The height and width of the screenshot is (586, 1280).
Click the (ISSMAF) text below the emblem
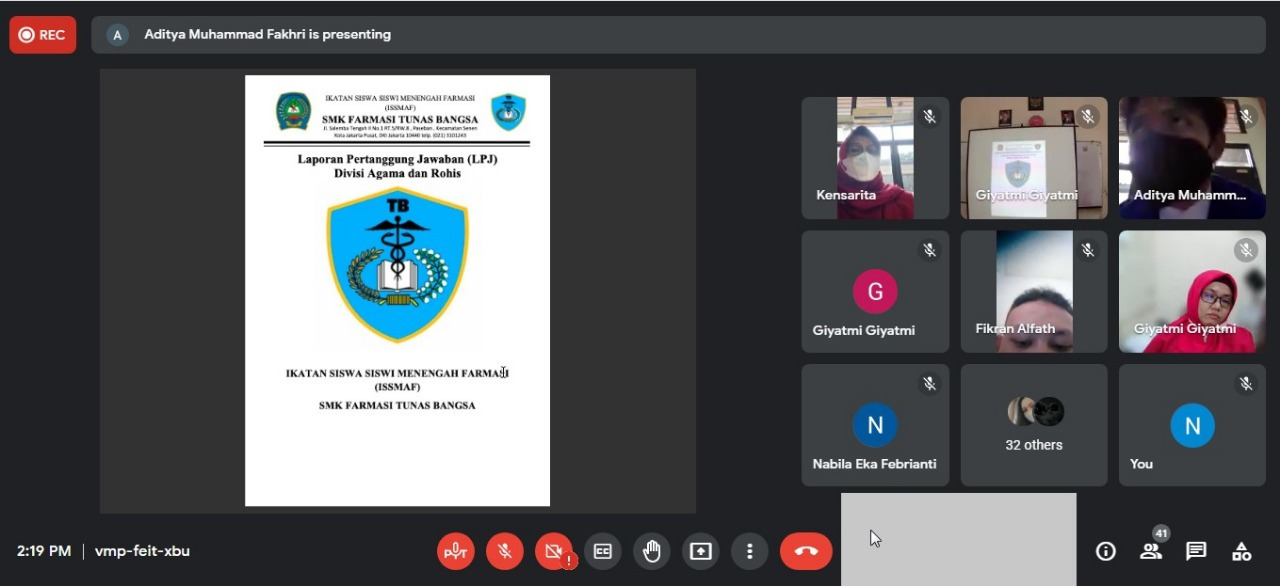397,387
